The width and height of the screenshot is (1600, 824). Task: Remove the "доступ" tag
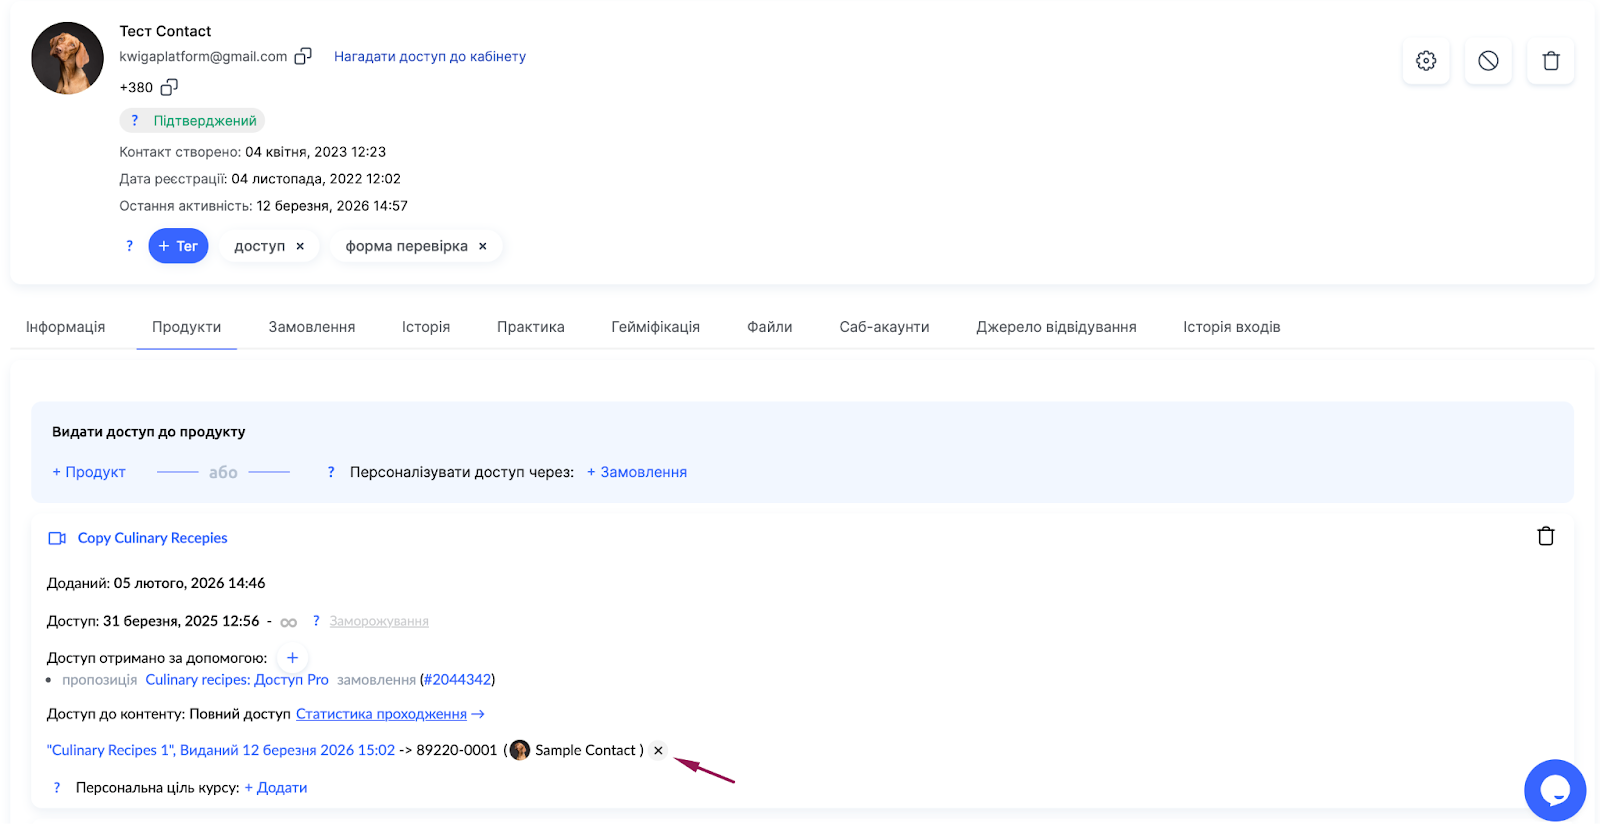pyautogui.click(x=300, y=246)
